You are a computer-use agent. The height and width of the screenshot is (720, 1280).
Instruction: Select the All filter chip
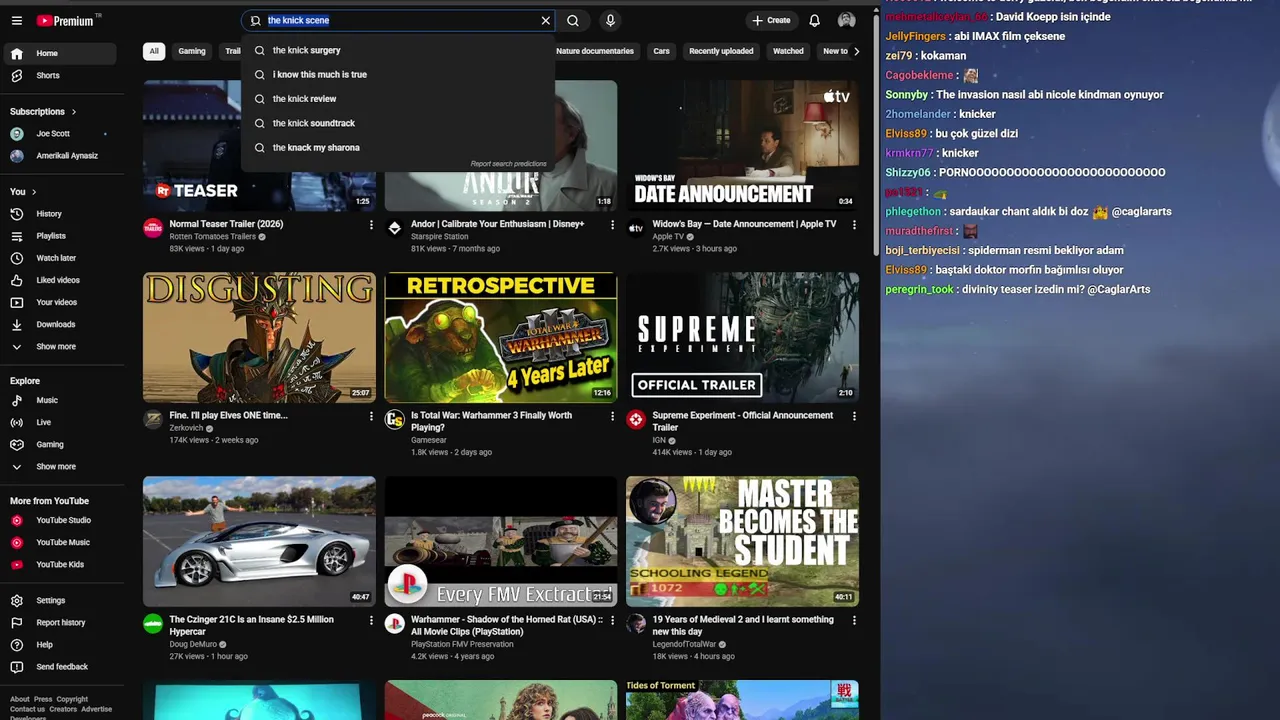tap(154, 51)
